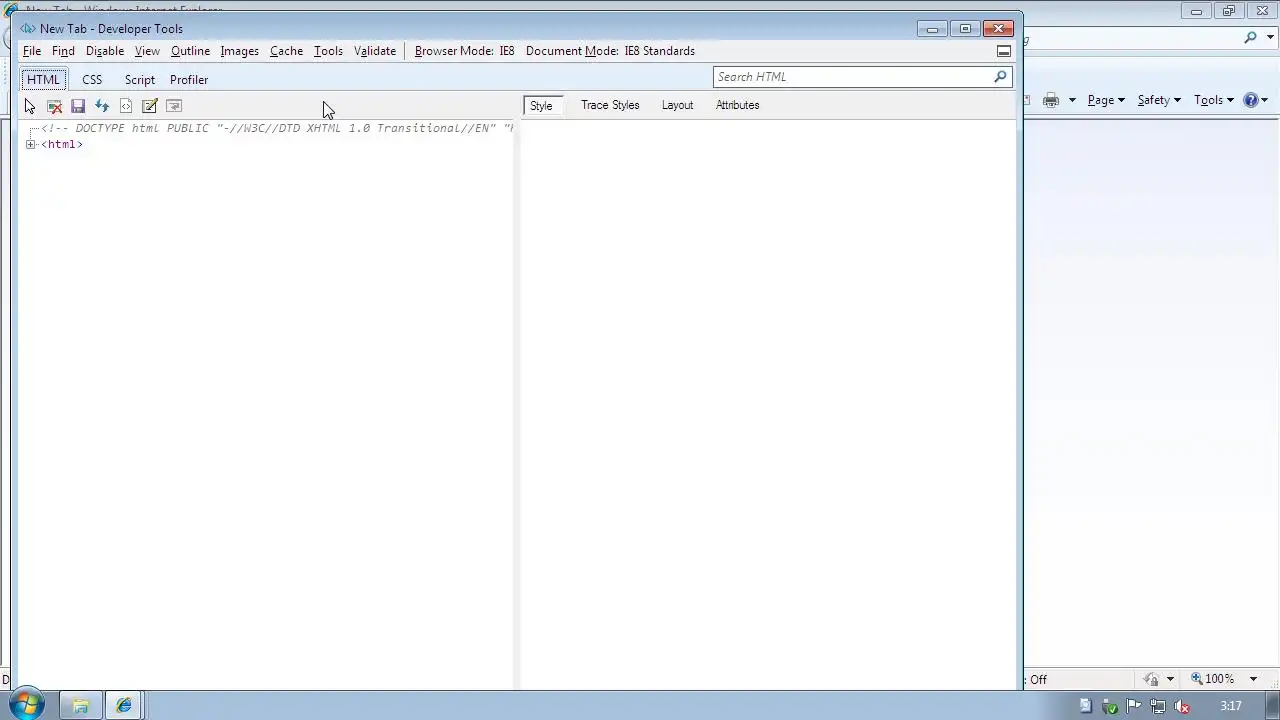Screen dimensions: 1280x720
Task: Select the DOCTYPE comment line
Action: (277, 129)
